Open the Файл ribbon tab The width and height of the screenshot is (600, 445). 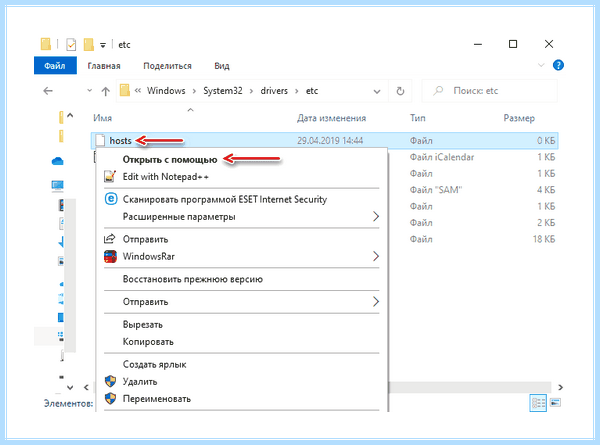click(x=55, y=65)
